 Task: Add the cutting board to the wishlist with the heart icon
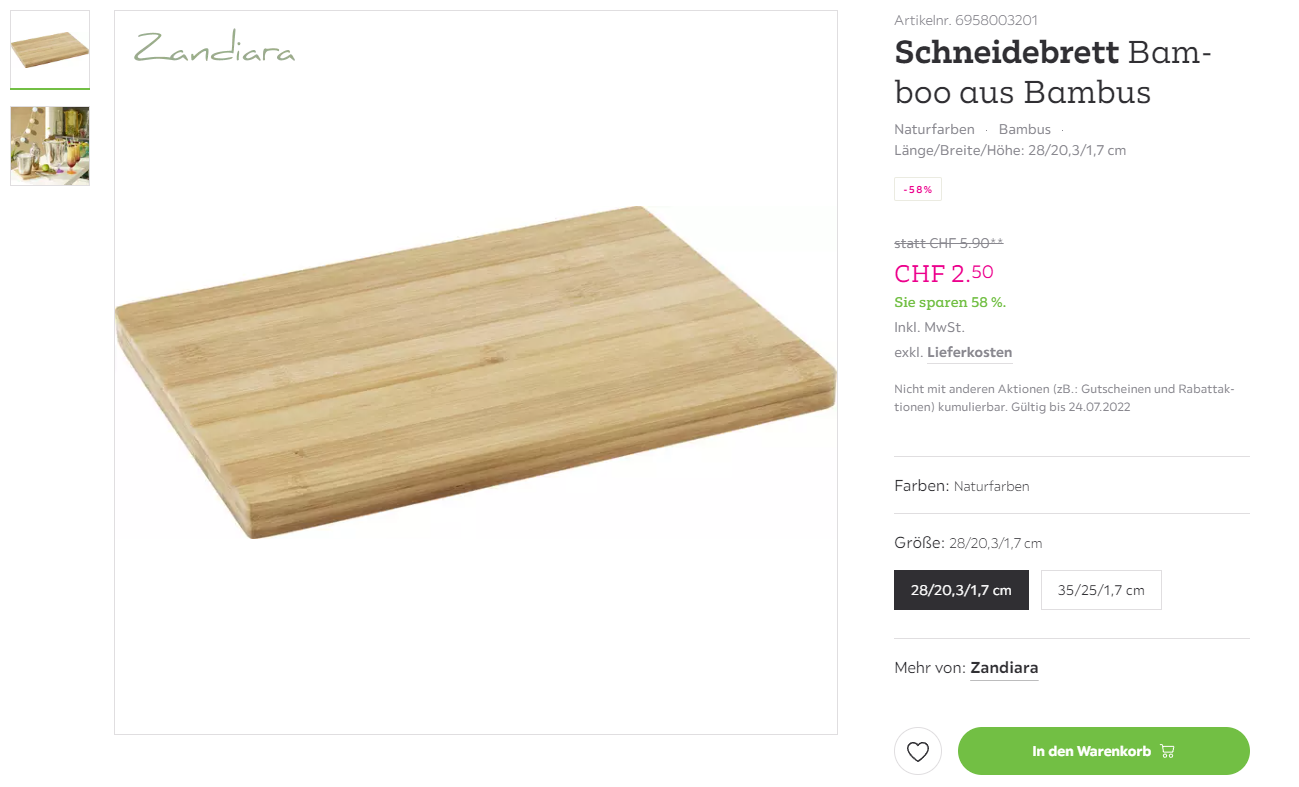click(918, 751)
